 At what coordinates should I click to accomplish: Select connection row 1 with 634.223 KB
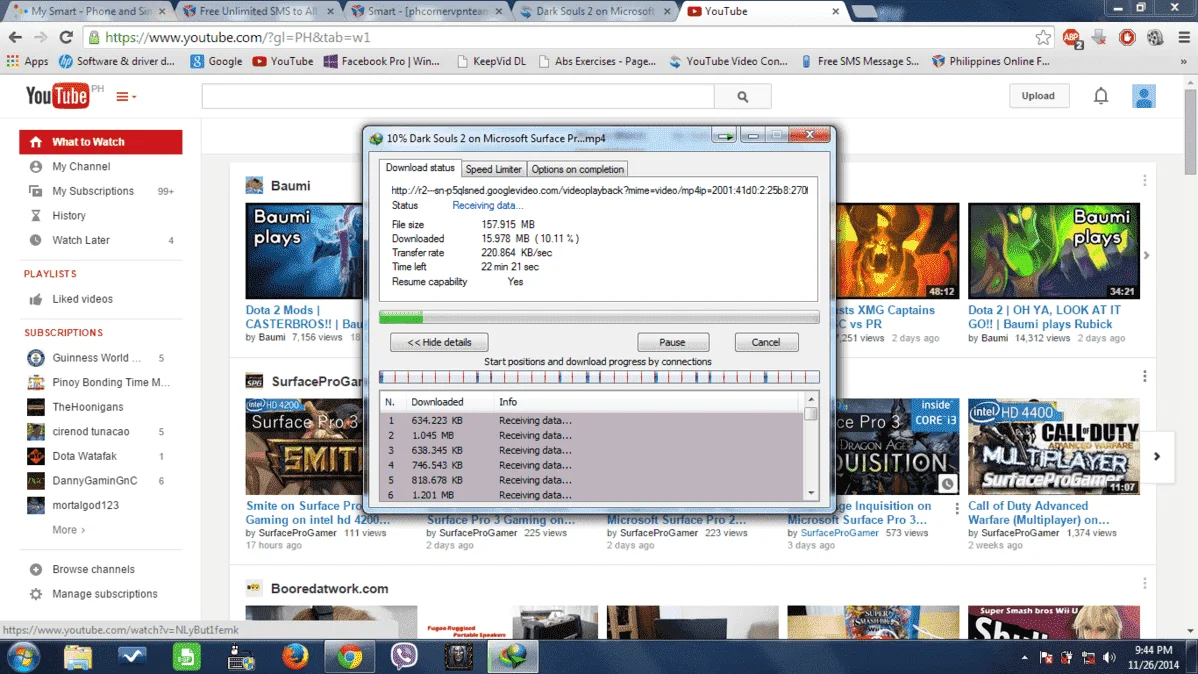pos(591,420)
